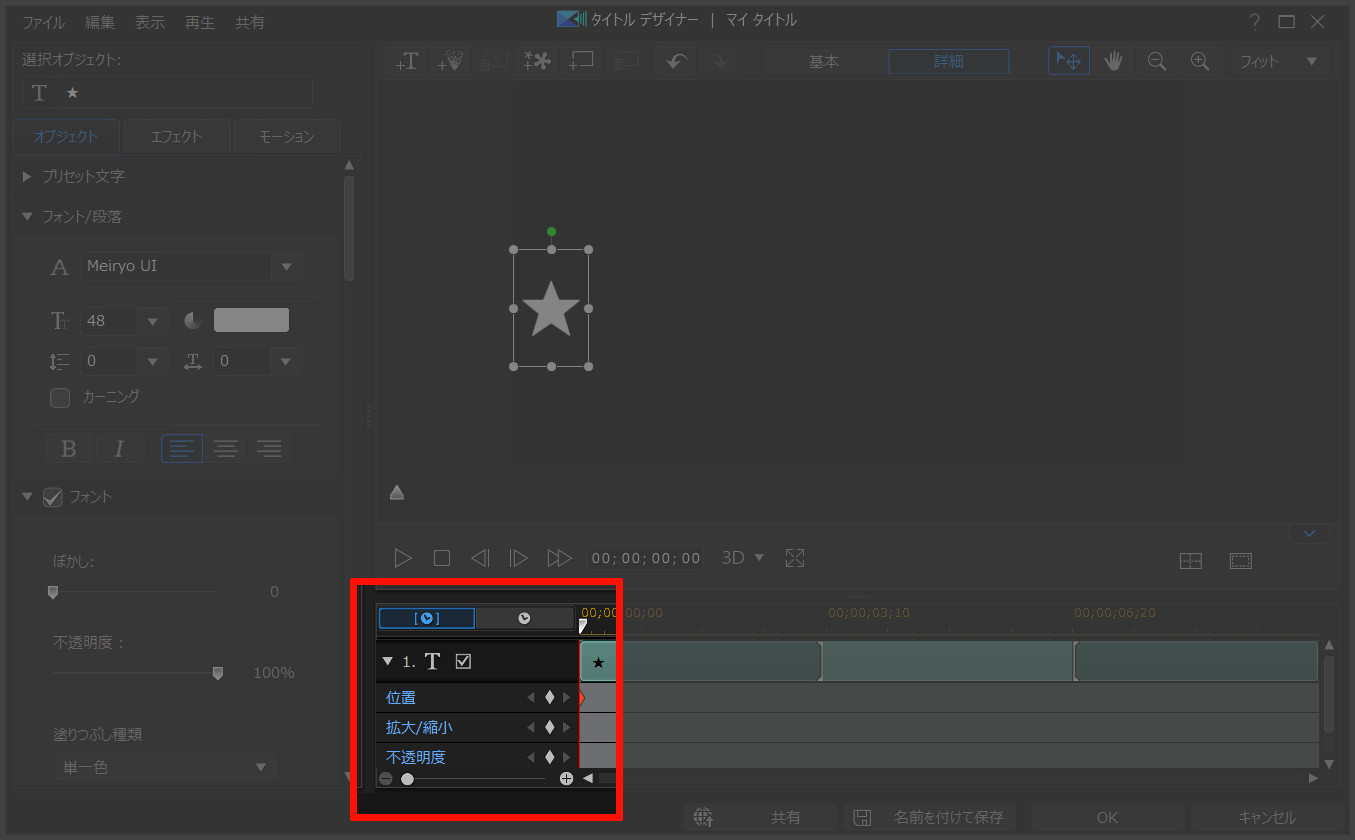Open the 表示 menu

point(150,22)
